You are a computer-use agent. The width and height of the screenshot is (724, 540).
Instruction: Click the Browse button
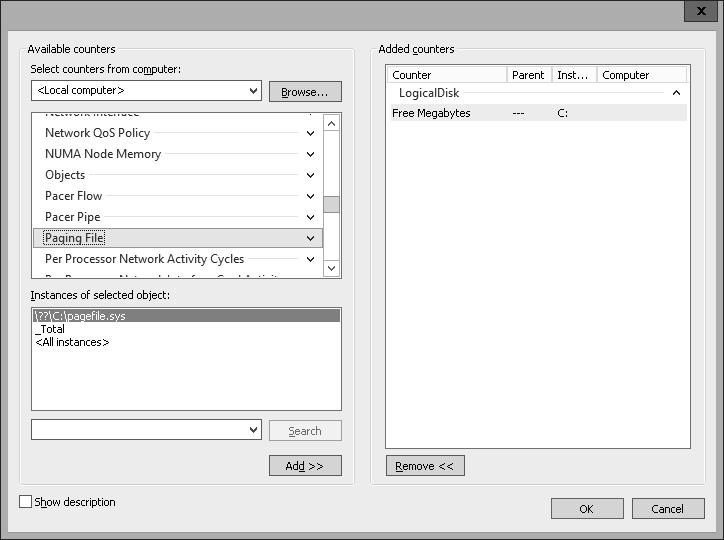click(x=305, y=92)
